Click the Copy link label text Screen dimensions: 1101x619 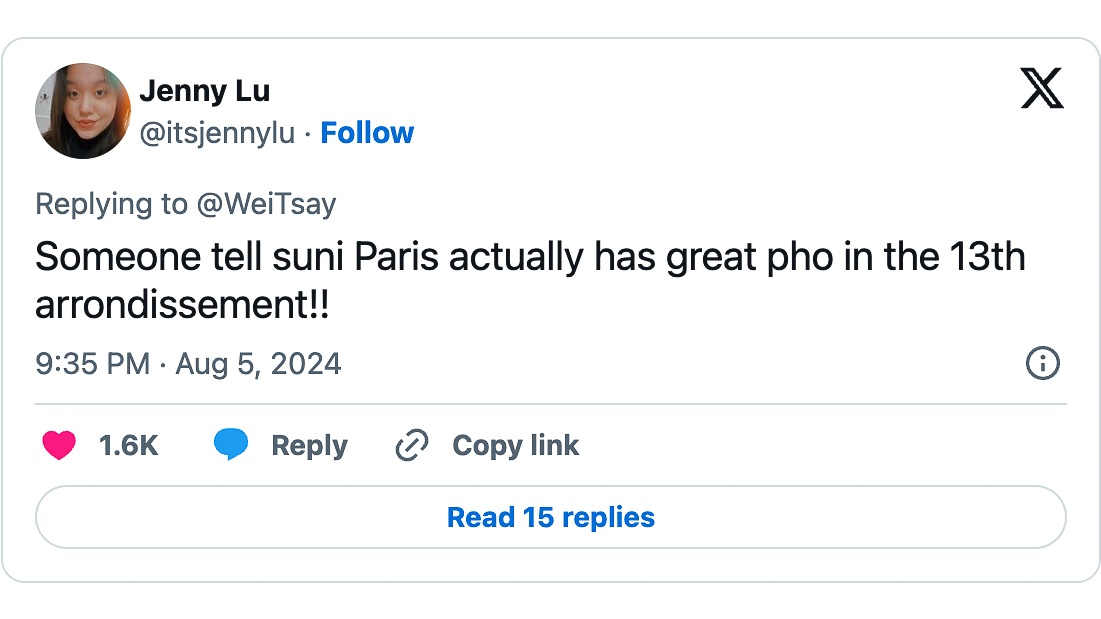click(x=515, y=445)
